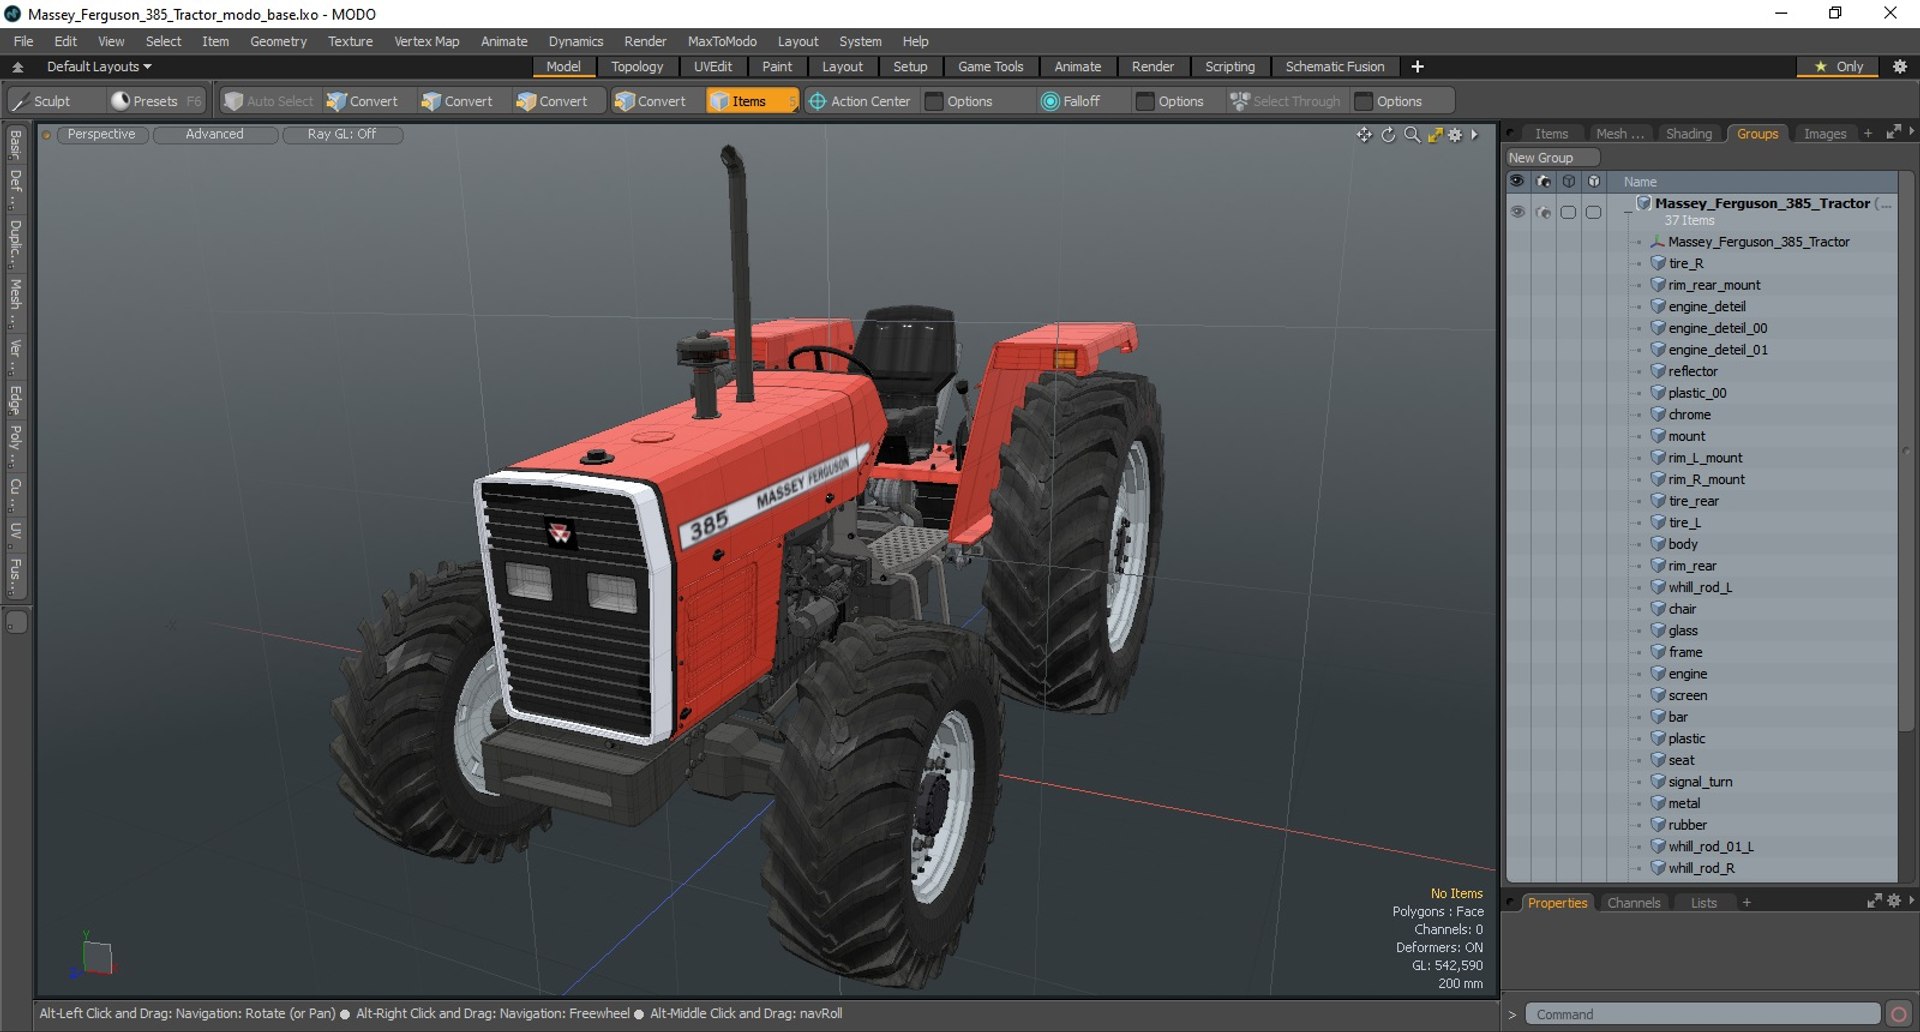Select the whill_rod_01_L item
1920x1032 pixels.
pos(1710,847)
